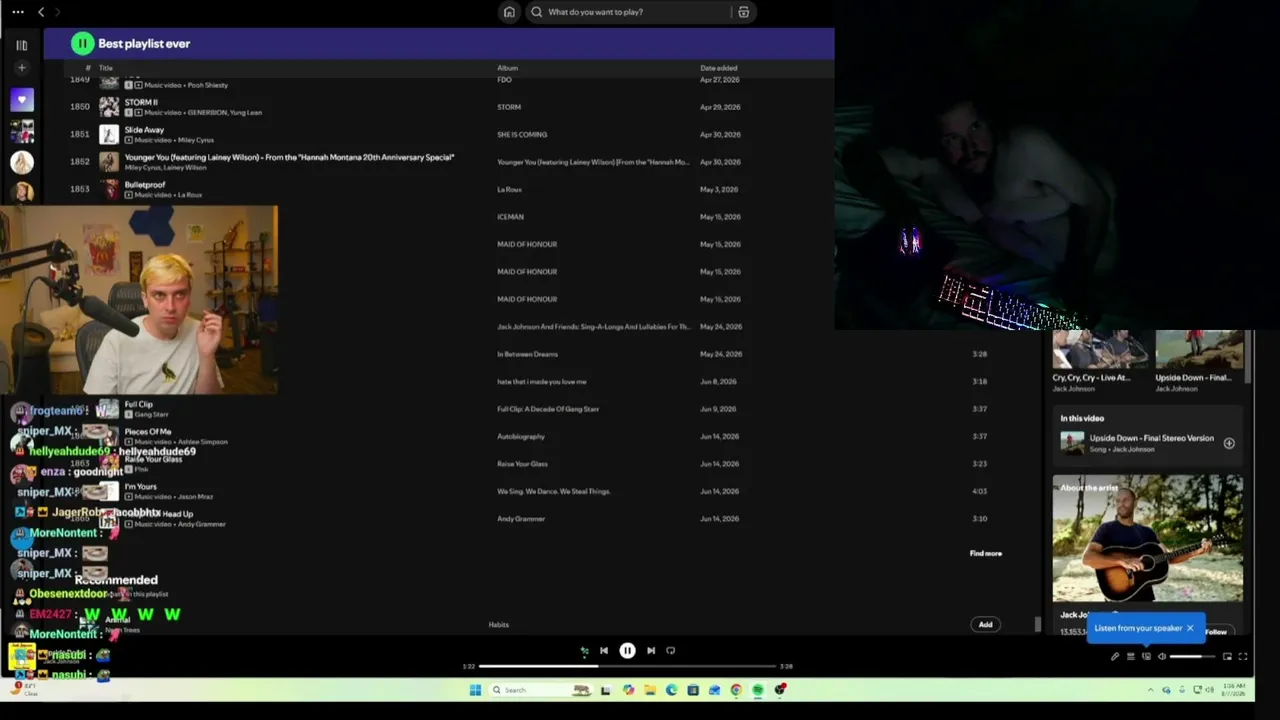Open the About the artist Jack Johnson card
The width and height of the screenshot is (1280, 720).
click(1148, 554)
